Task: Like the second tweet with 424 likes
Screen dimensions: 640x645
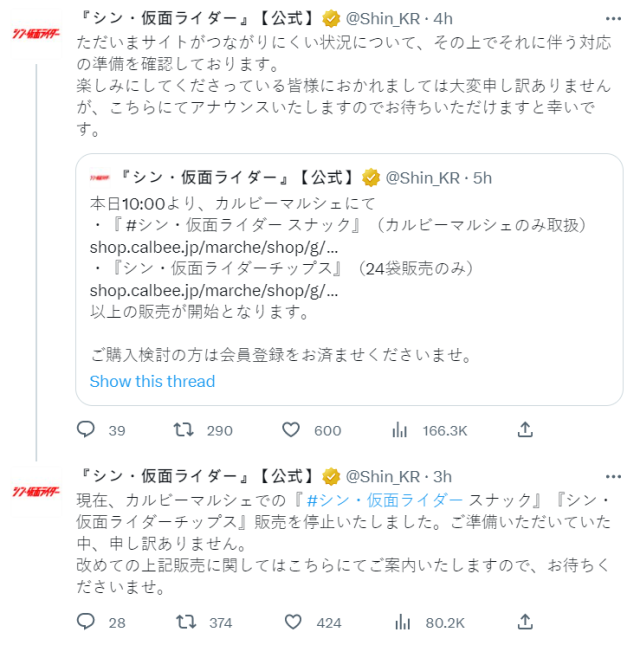Action: click(291, 622)
